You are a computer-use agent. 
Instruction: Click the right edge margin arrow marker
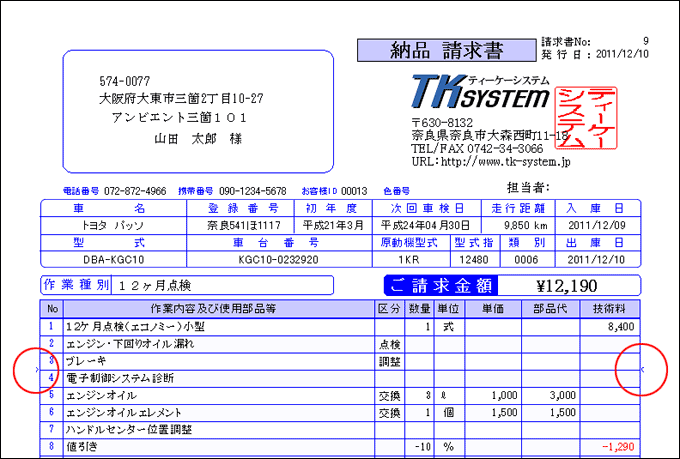[641, 370]
